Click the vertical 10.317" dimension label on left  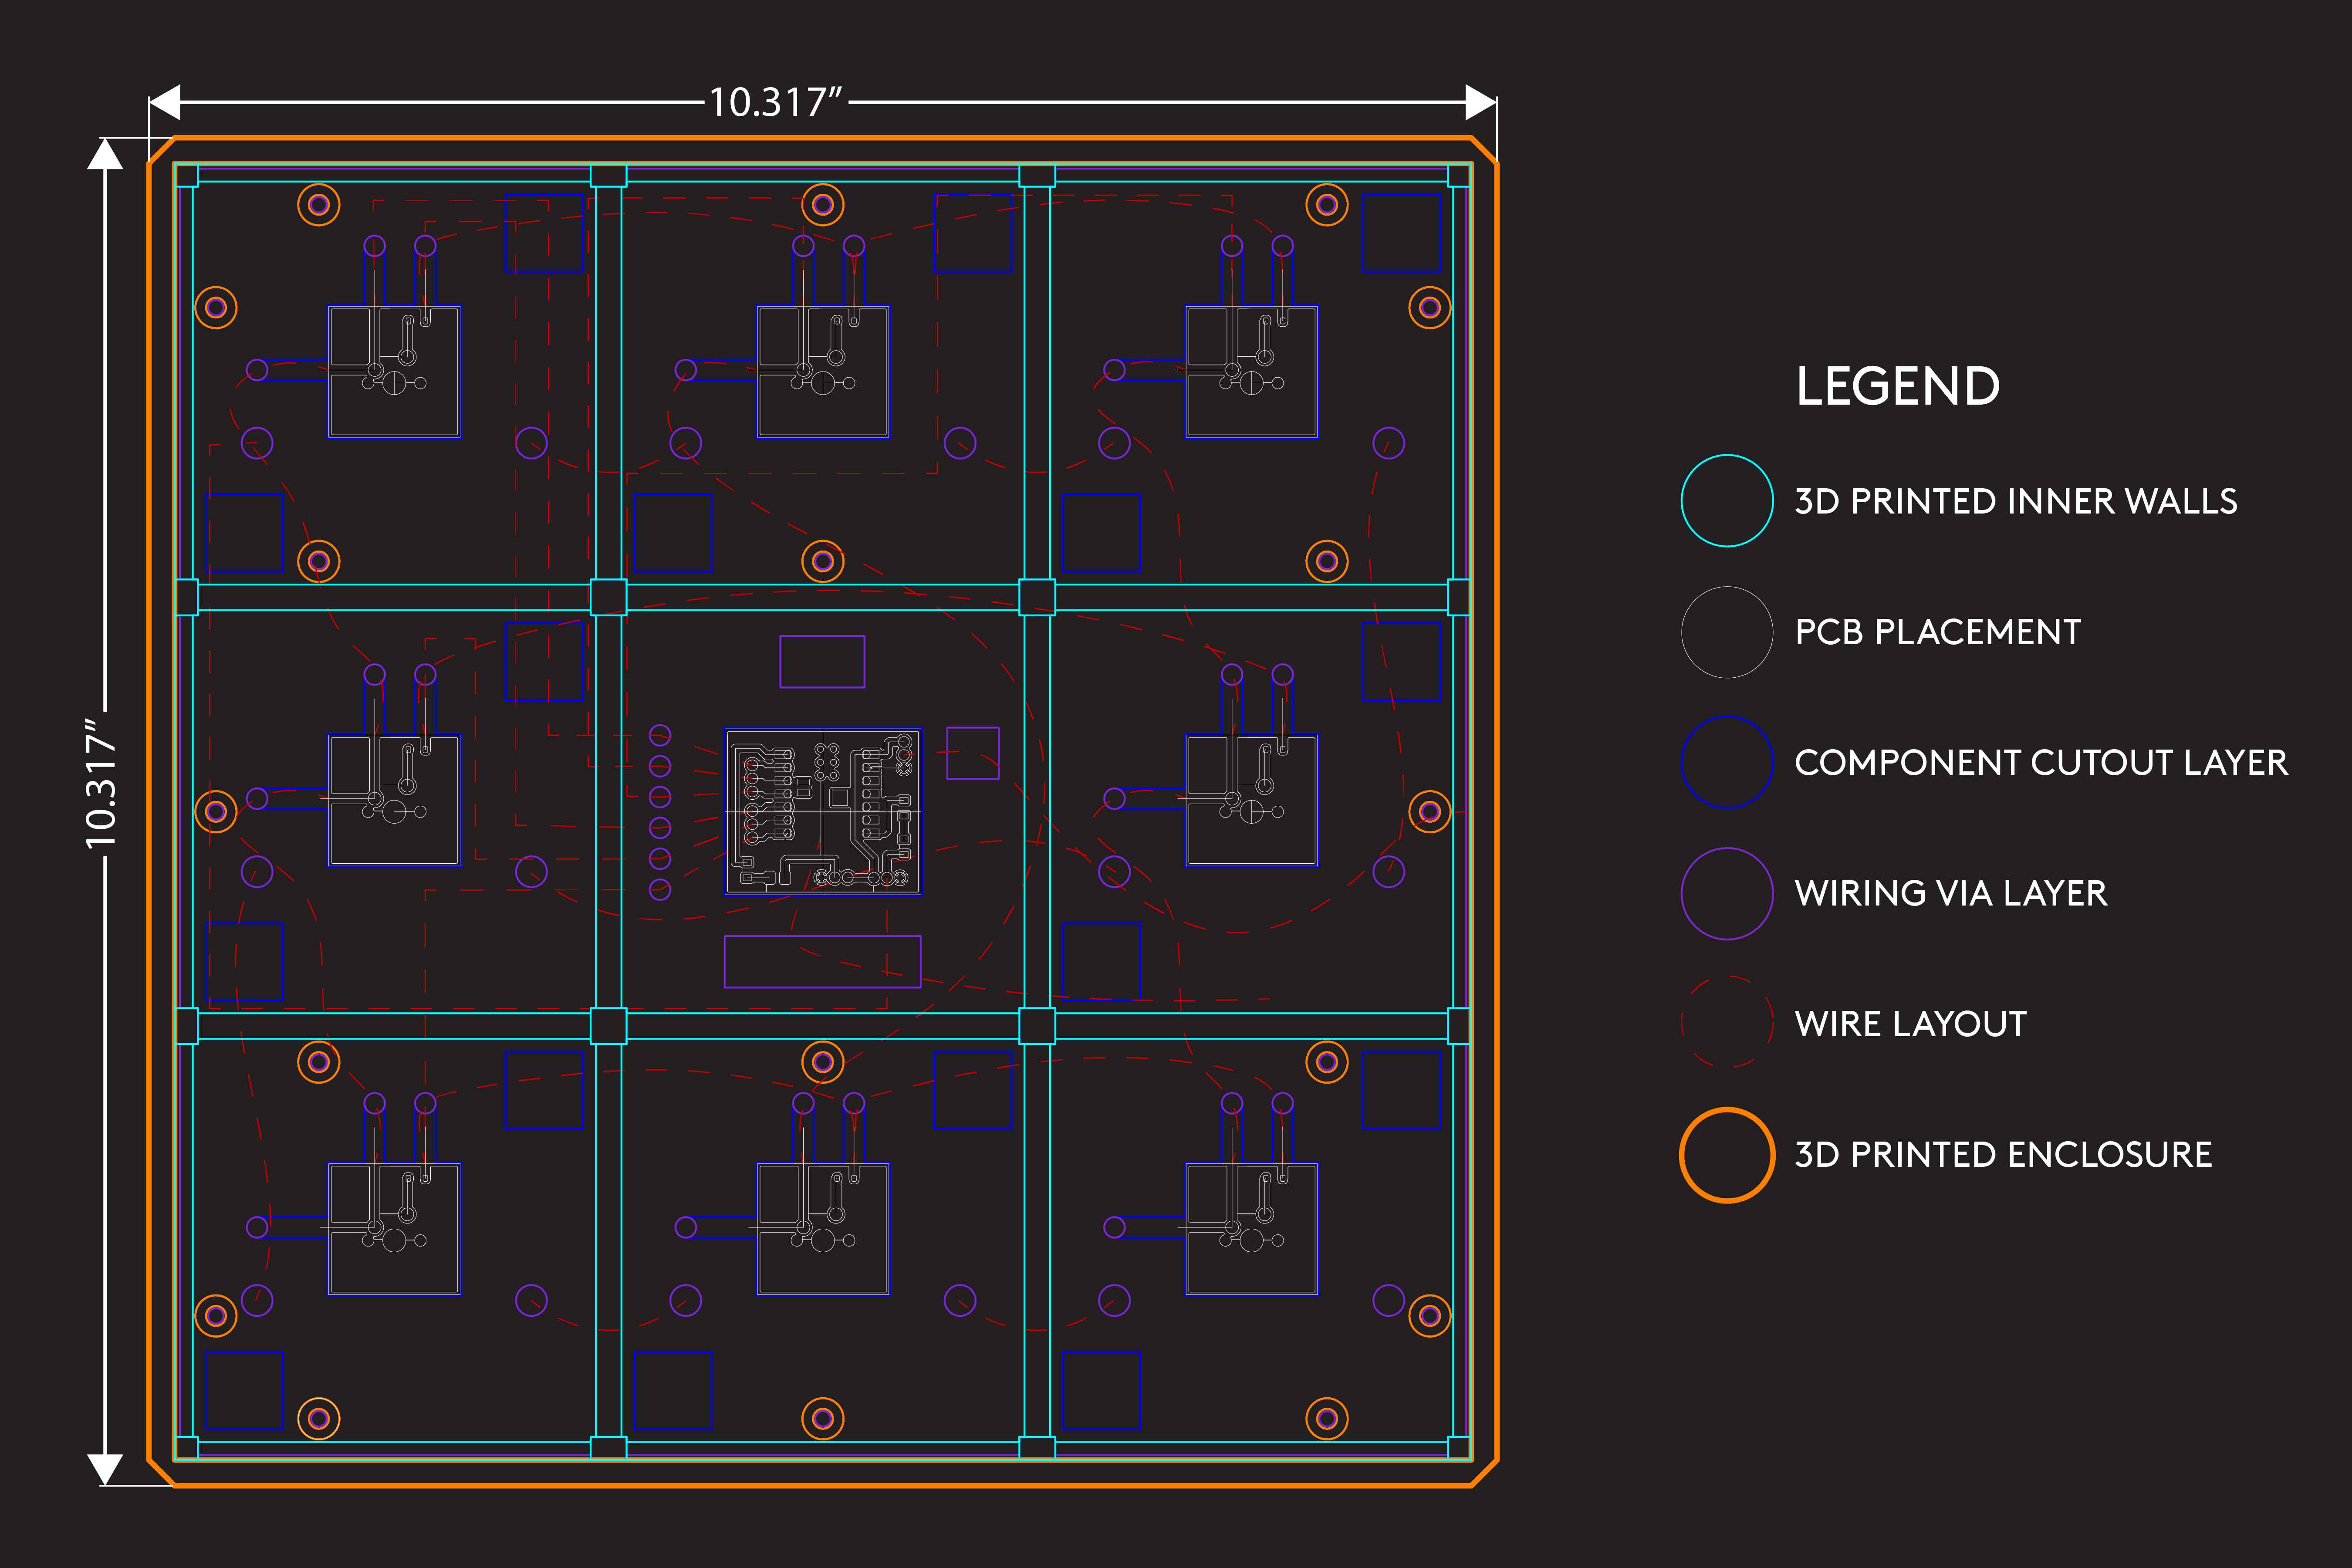point(102,783)
